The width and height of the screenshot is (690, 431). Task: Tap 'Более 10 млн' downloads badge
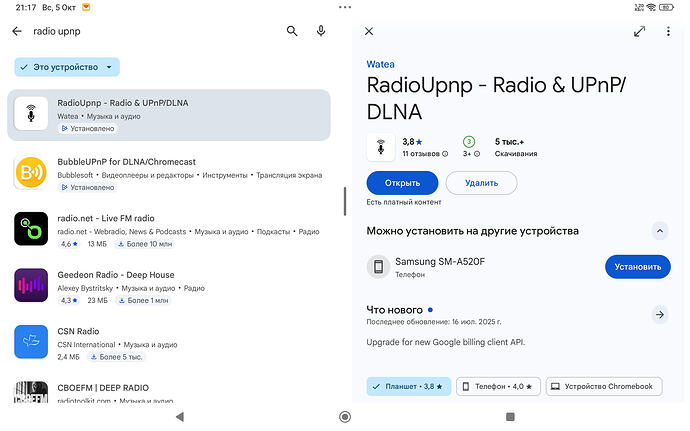[145, 244]
